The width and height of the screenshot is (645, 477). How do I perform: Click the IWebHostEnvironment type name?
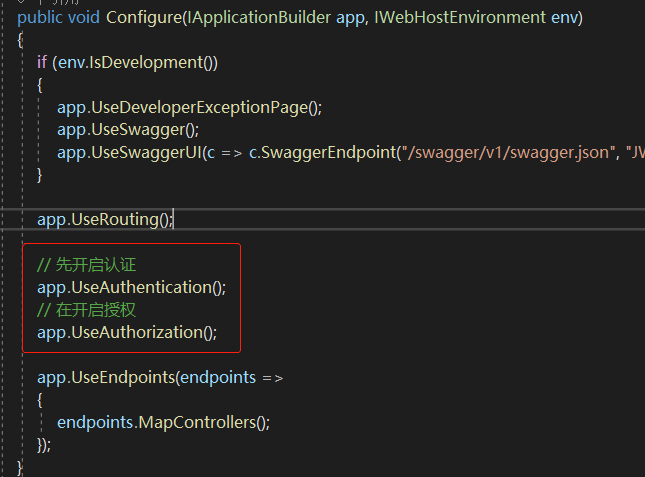pyautogui.click(x=459, y=17)
